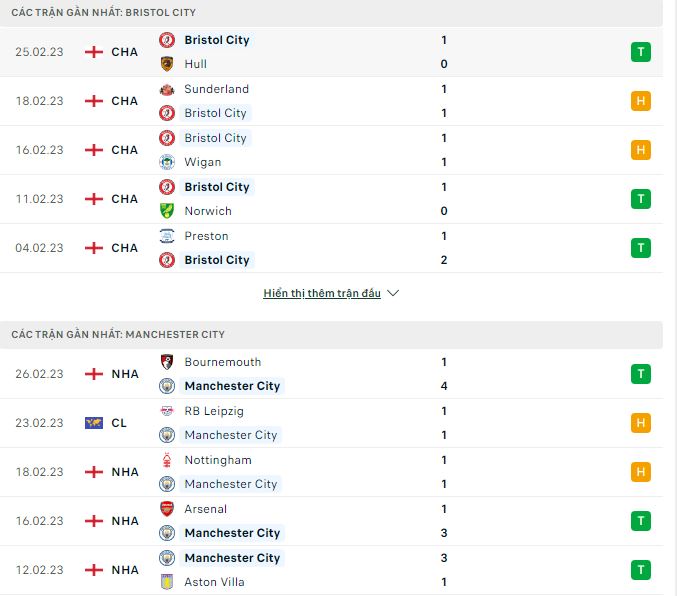Click the Nottingham Forest tree icon
Image resolution: width=677 pixels, height=596 pixels.
point(167,460)
